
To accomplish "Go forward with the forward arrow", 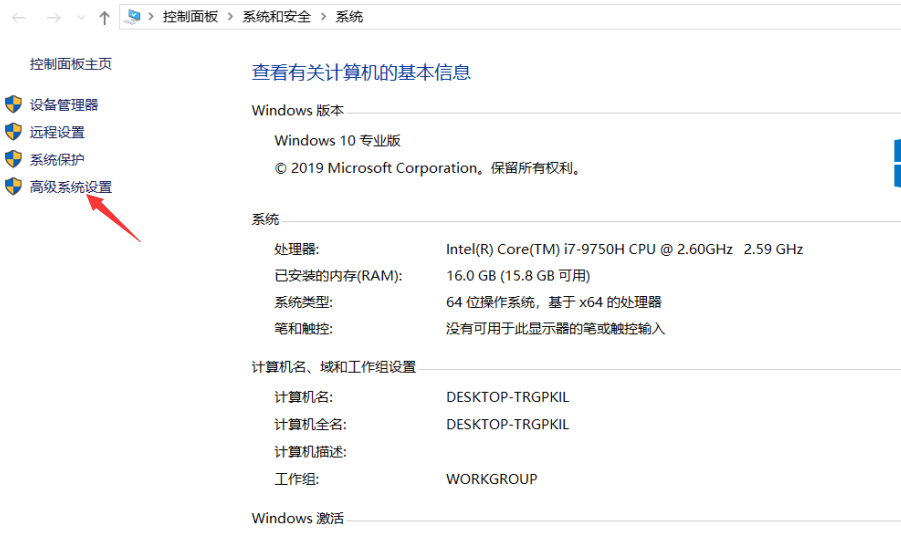I will pos(53,18).
